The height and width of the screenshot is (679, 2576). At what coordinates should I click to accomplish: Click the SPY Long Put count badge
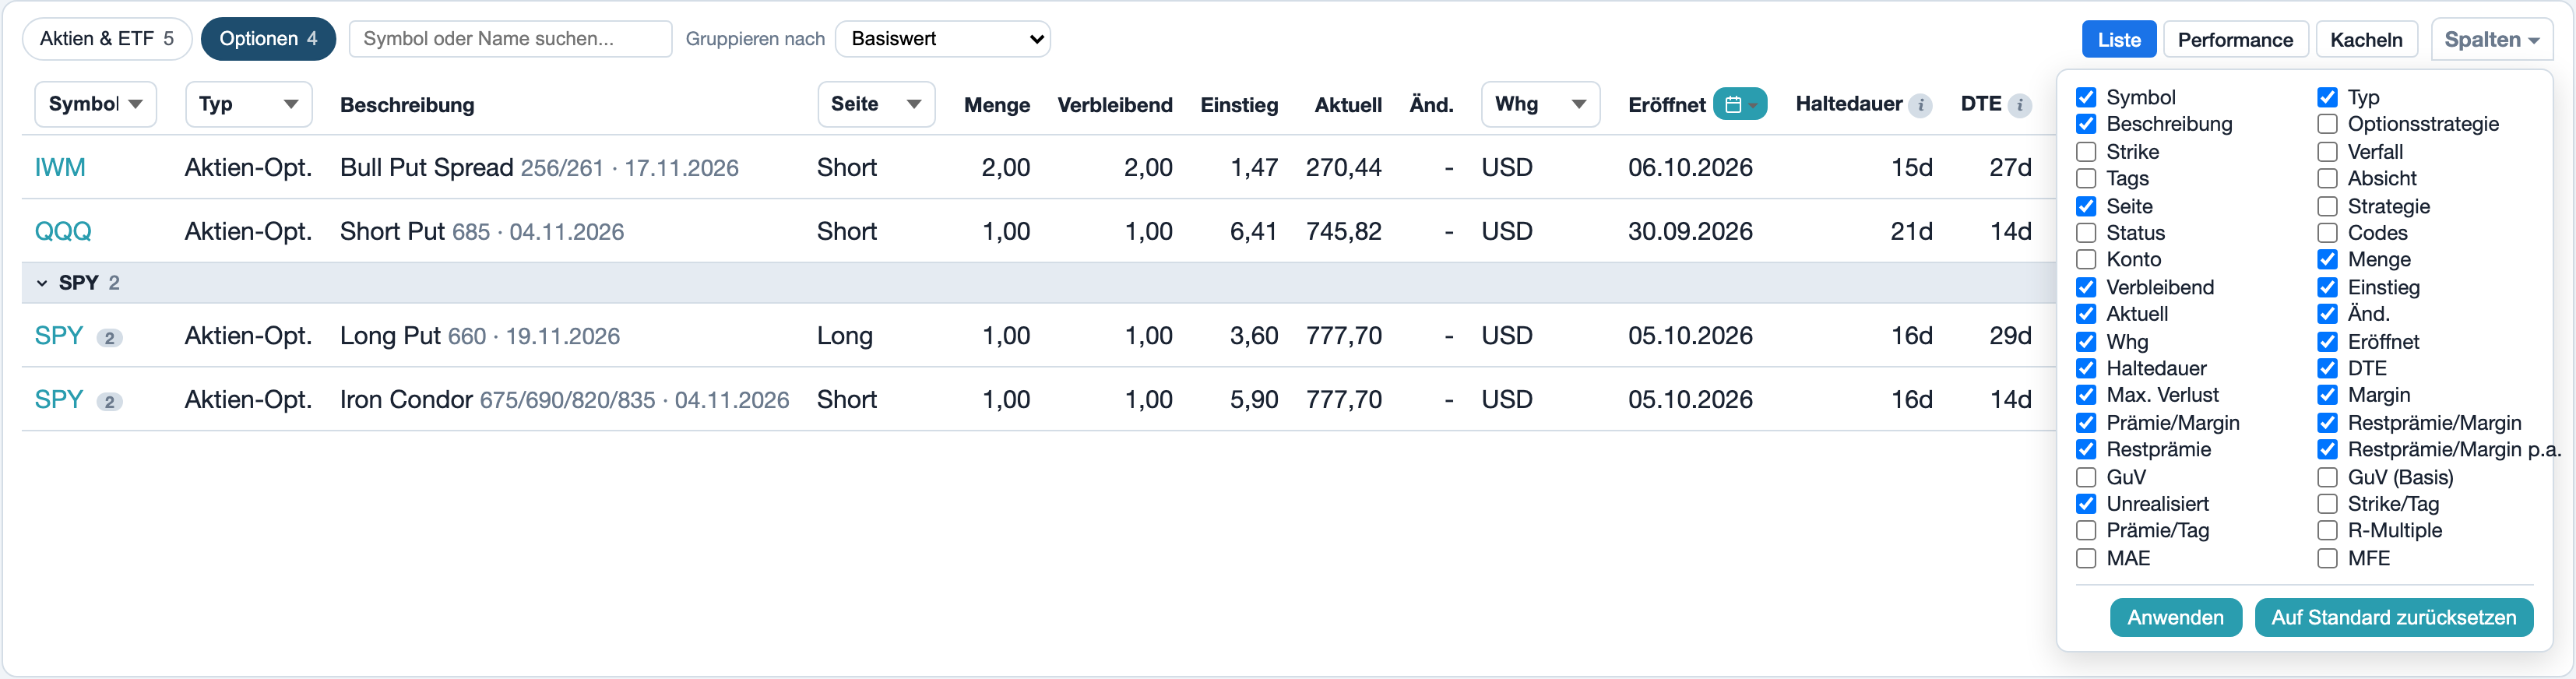tap(110, 338)
